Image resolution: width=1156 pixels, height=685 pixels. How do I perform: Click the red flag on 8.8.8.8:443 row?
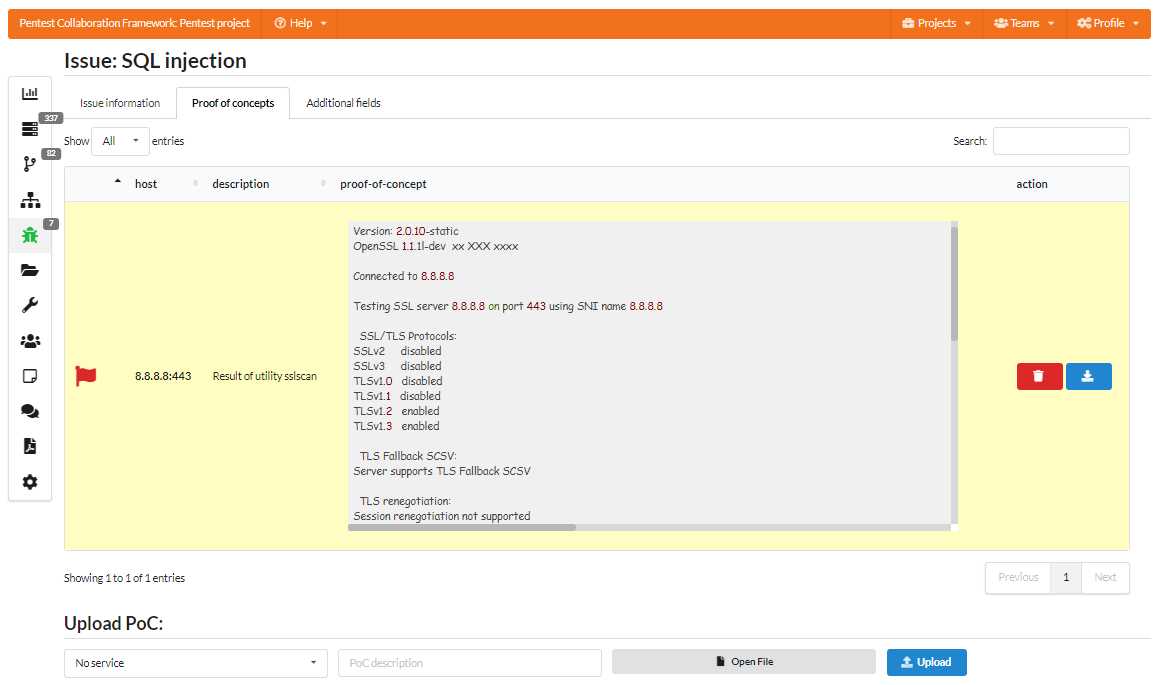pyautogui.click(x=86, y=376)
